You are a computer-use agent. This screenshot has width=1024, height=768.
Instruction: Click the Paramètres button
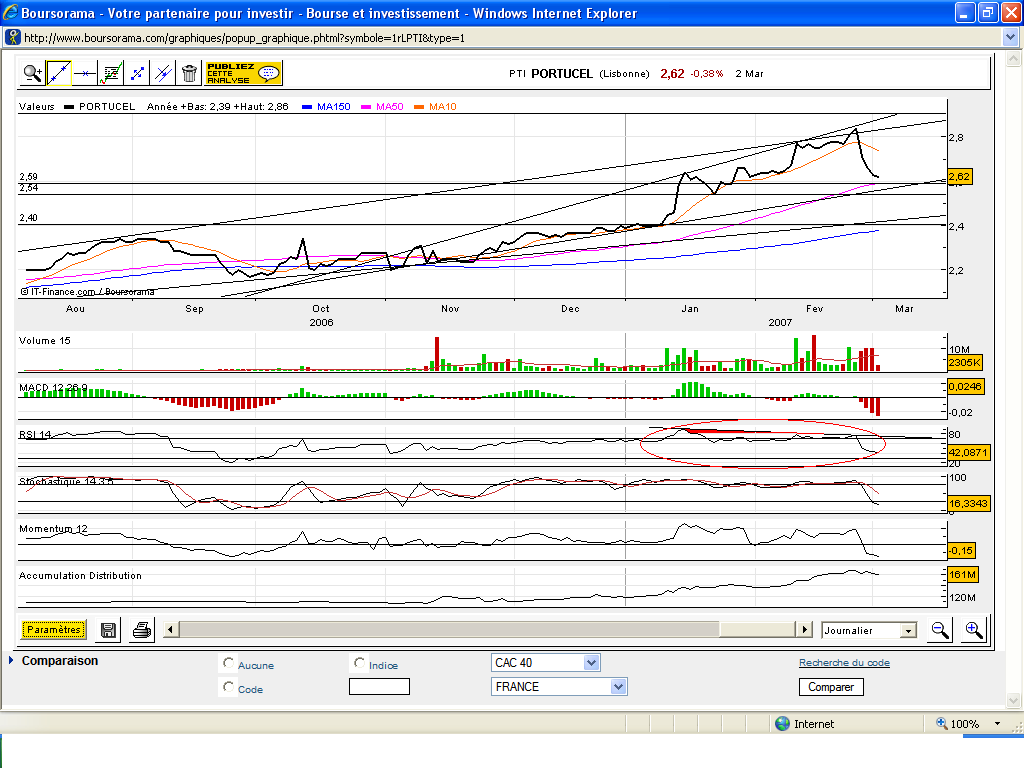tap(54, 630)
